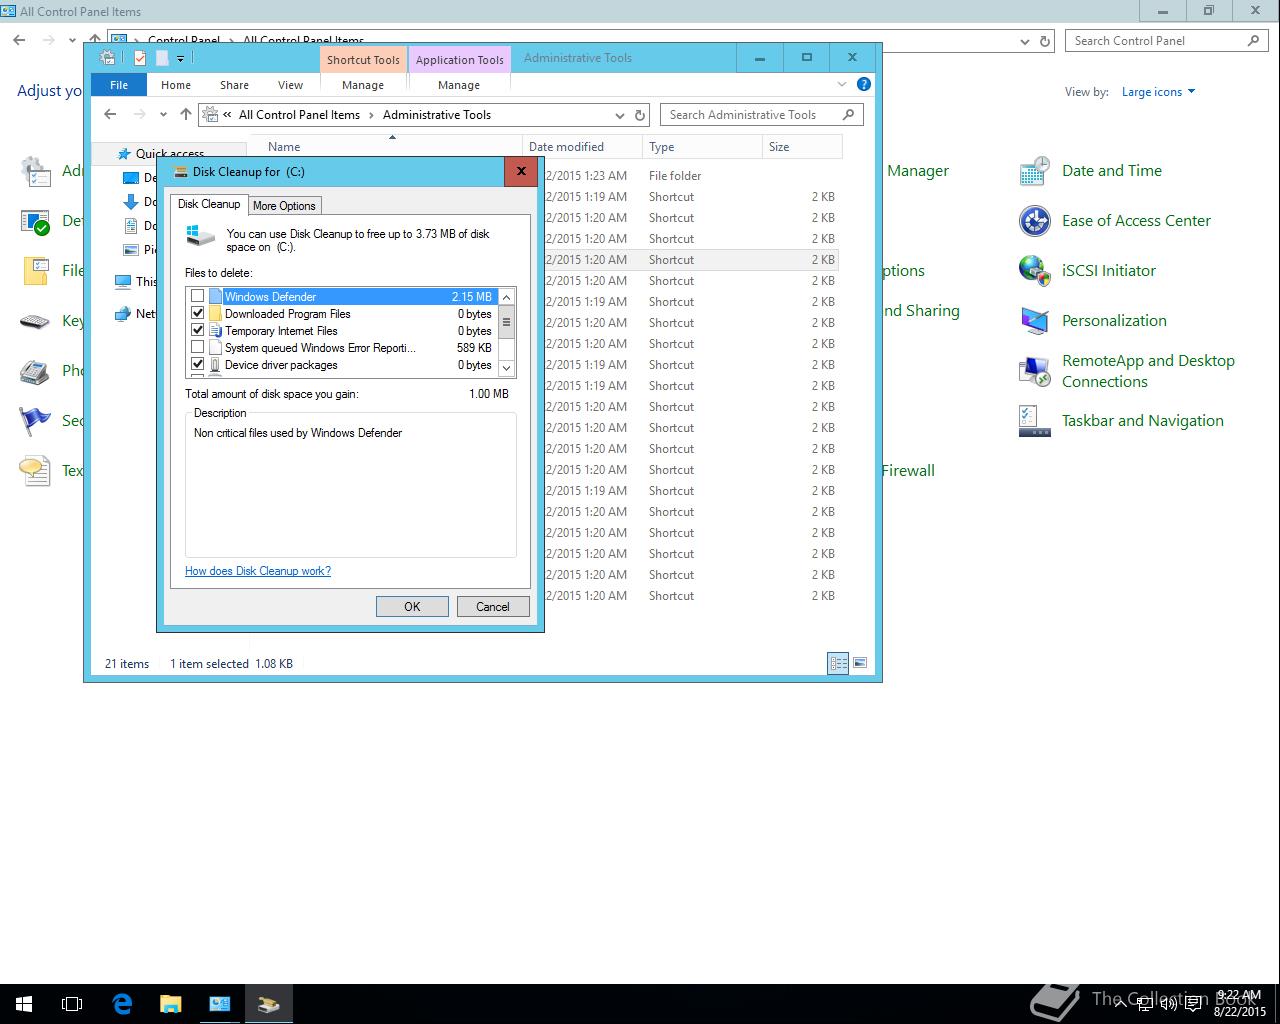Screen dimensions: 1280x1024
Task: Switch to details view icon
Action: [x=838, y=663]
